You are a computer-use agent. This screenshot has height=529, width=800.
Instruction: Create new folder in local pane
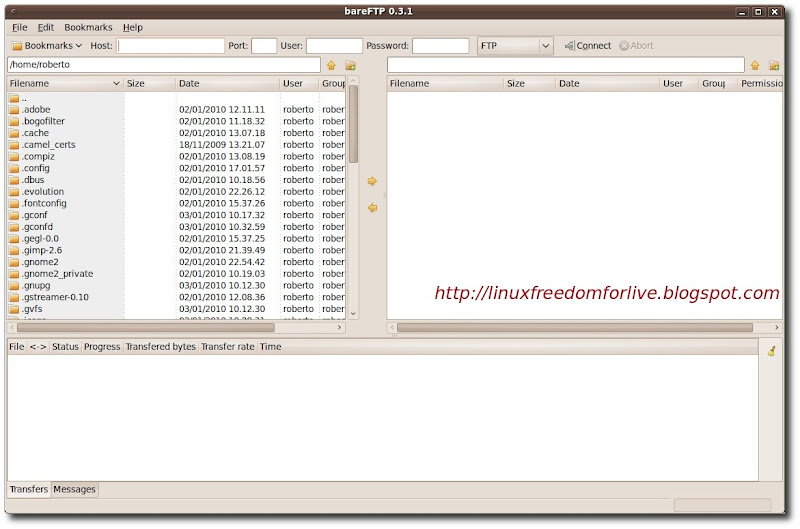(x=351, y=65)
